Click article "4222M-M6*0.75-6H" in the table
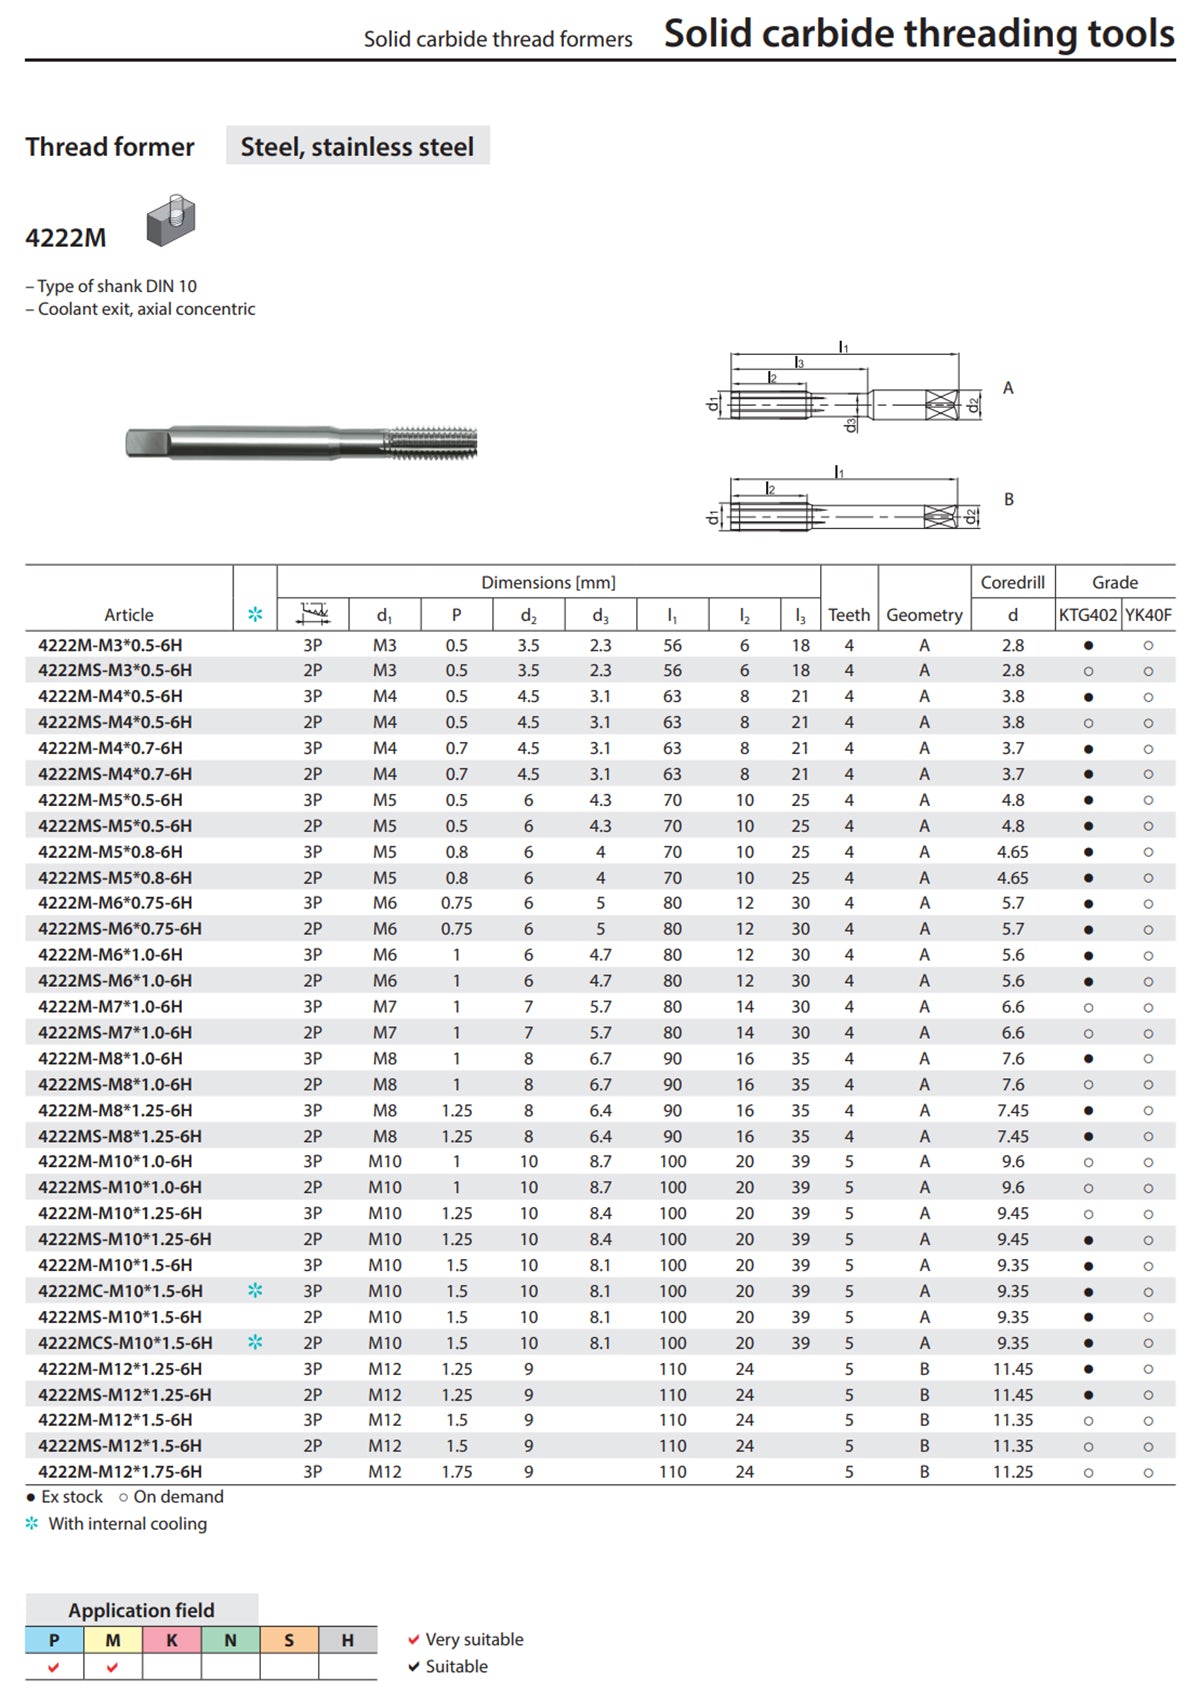This screenshot has width=1200, height=1707. click(x=115, y=903)
